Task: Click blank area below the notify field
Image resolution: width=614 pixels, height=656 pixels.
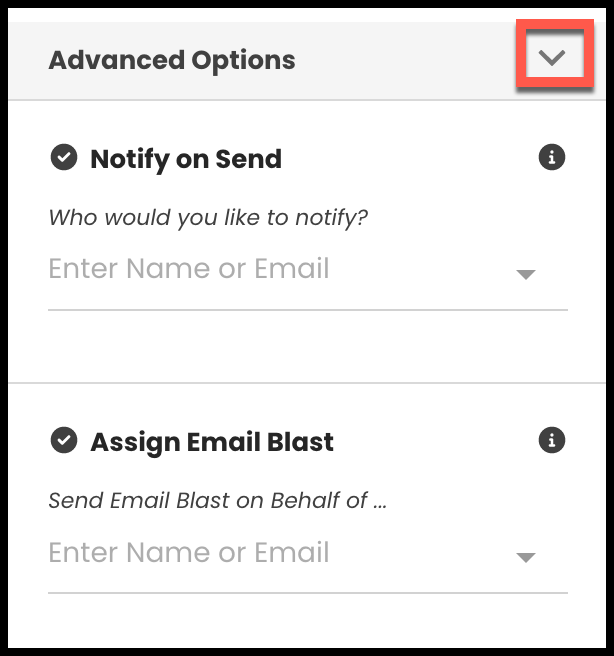Action: (x=308, y=346)
